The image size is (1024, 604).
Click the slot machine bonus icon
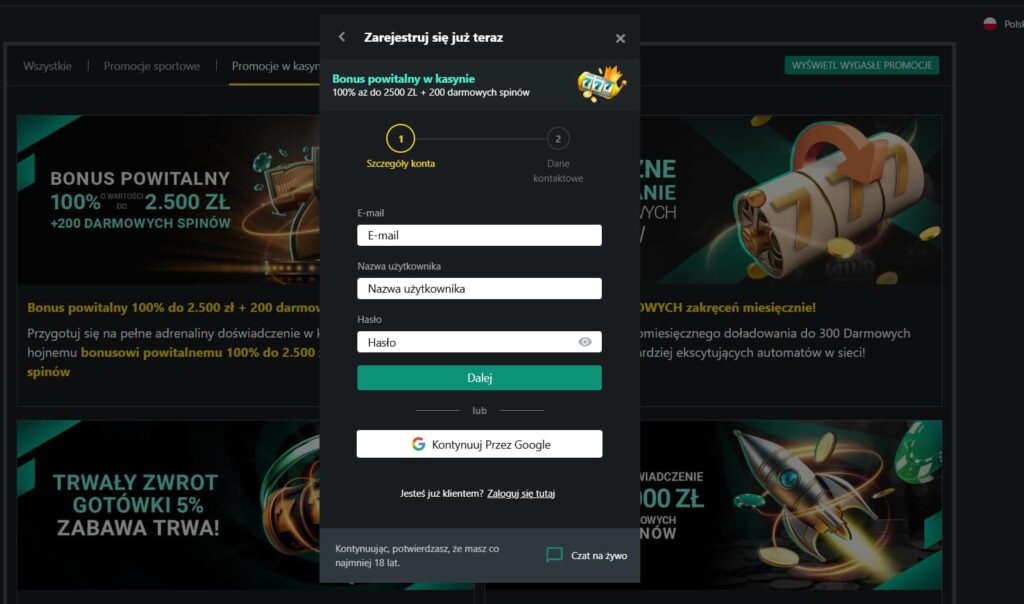(x=601, y=84)
